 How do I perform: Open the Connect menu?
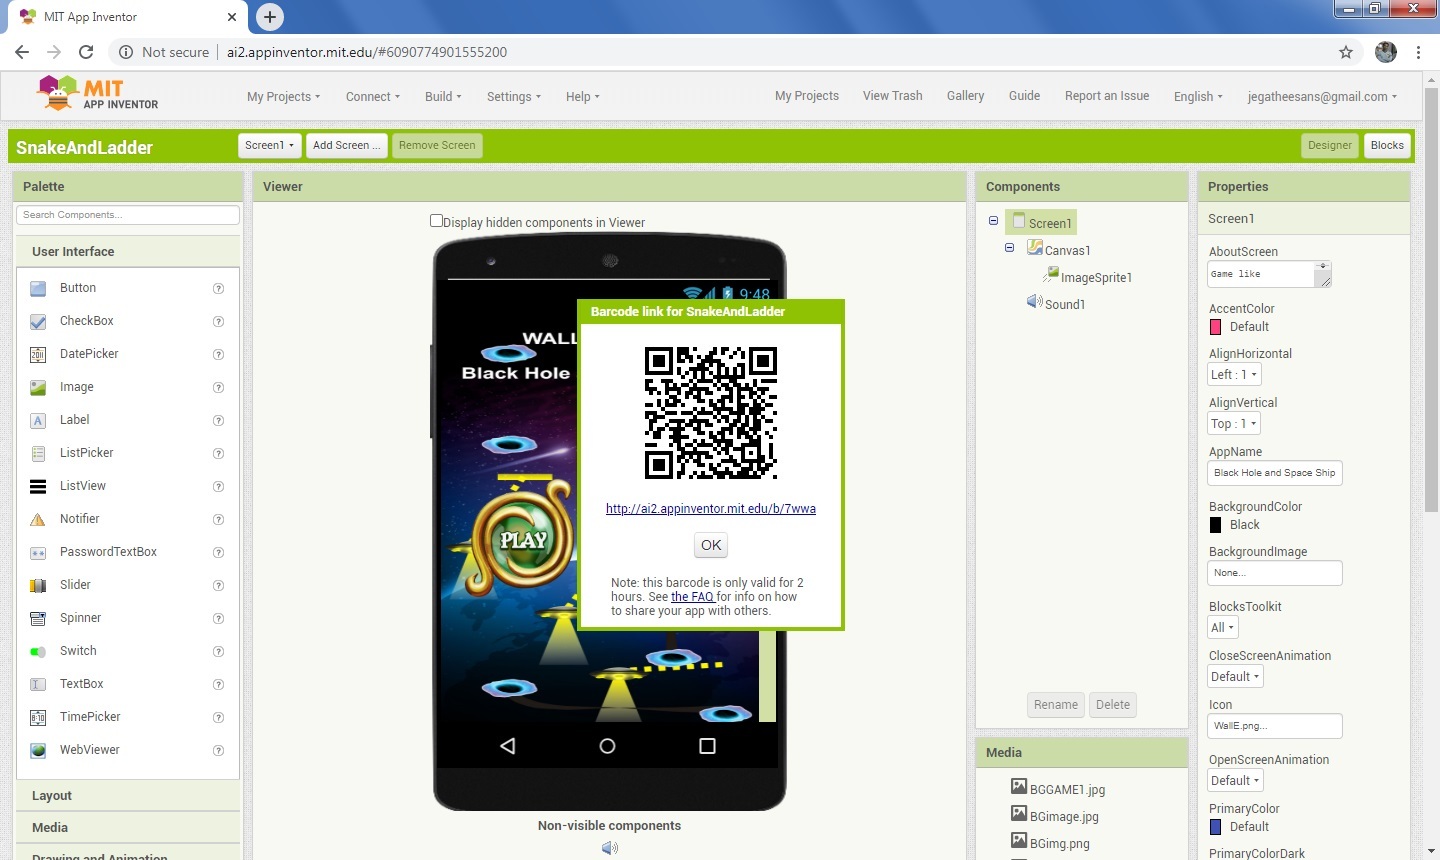[x=373, y=97]
